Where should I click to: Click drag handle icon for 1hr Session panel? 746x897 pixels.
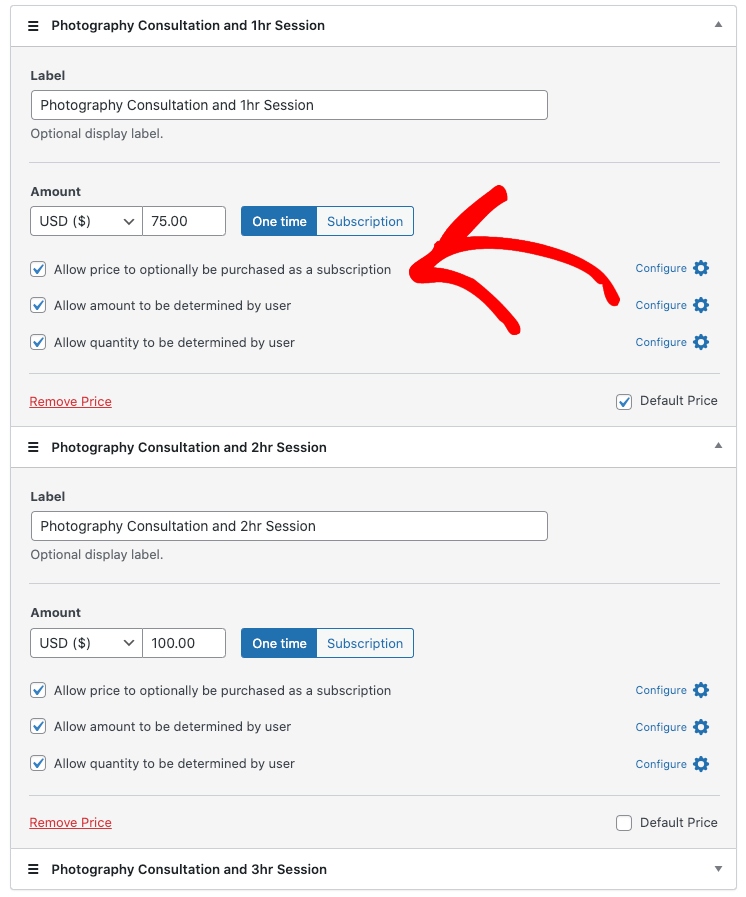point(33,26)
